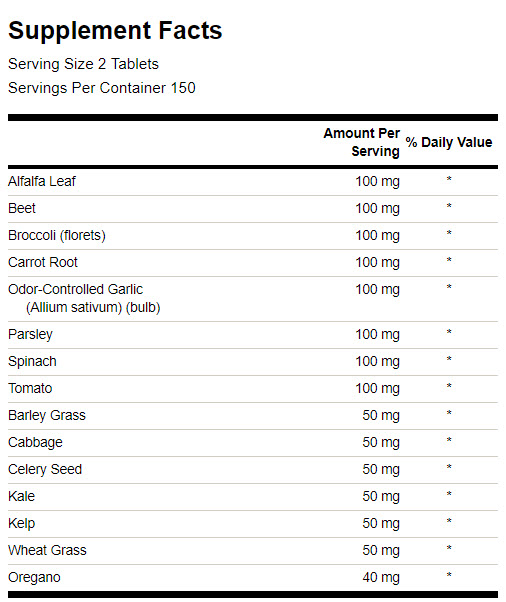Click Odor-Controlled Garlic ingredient name
This screenshot has height=602, width=506.
(75, 289)
